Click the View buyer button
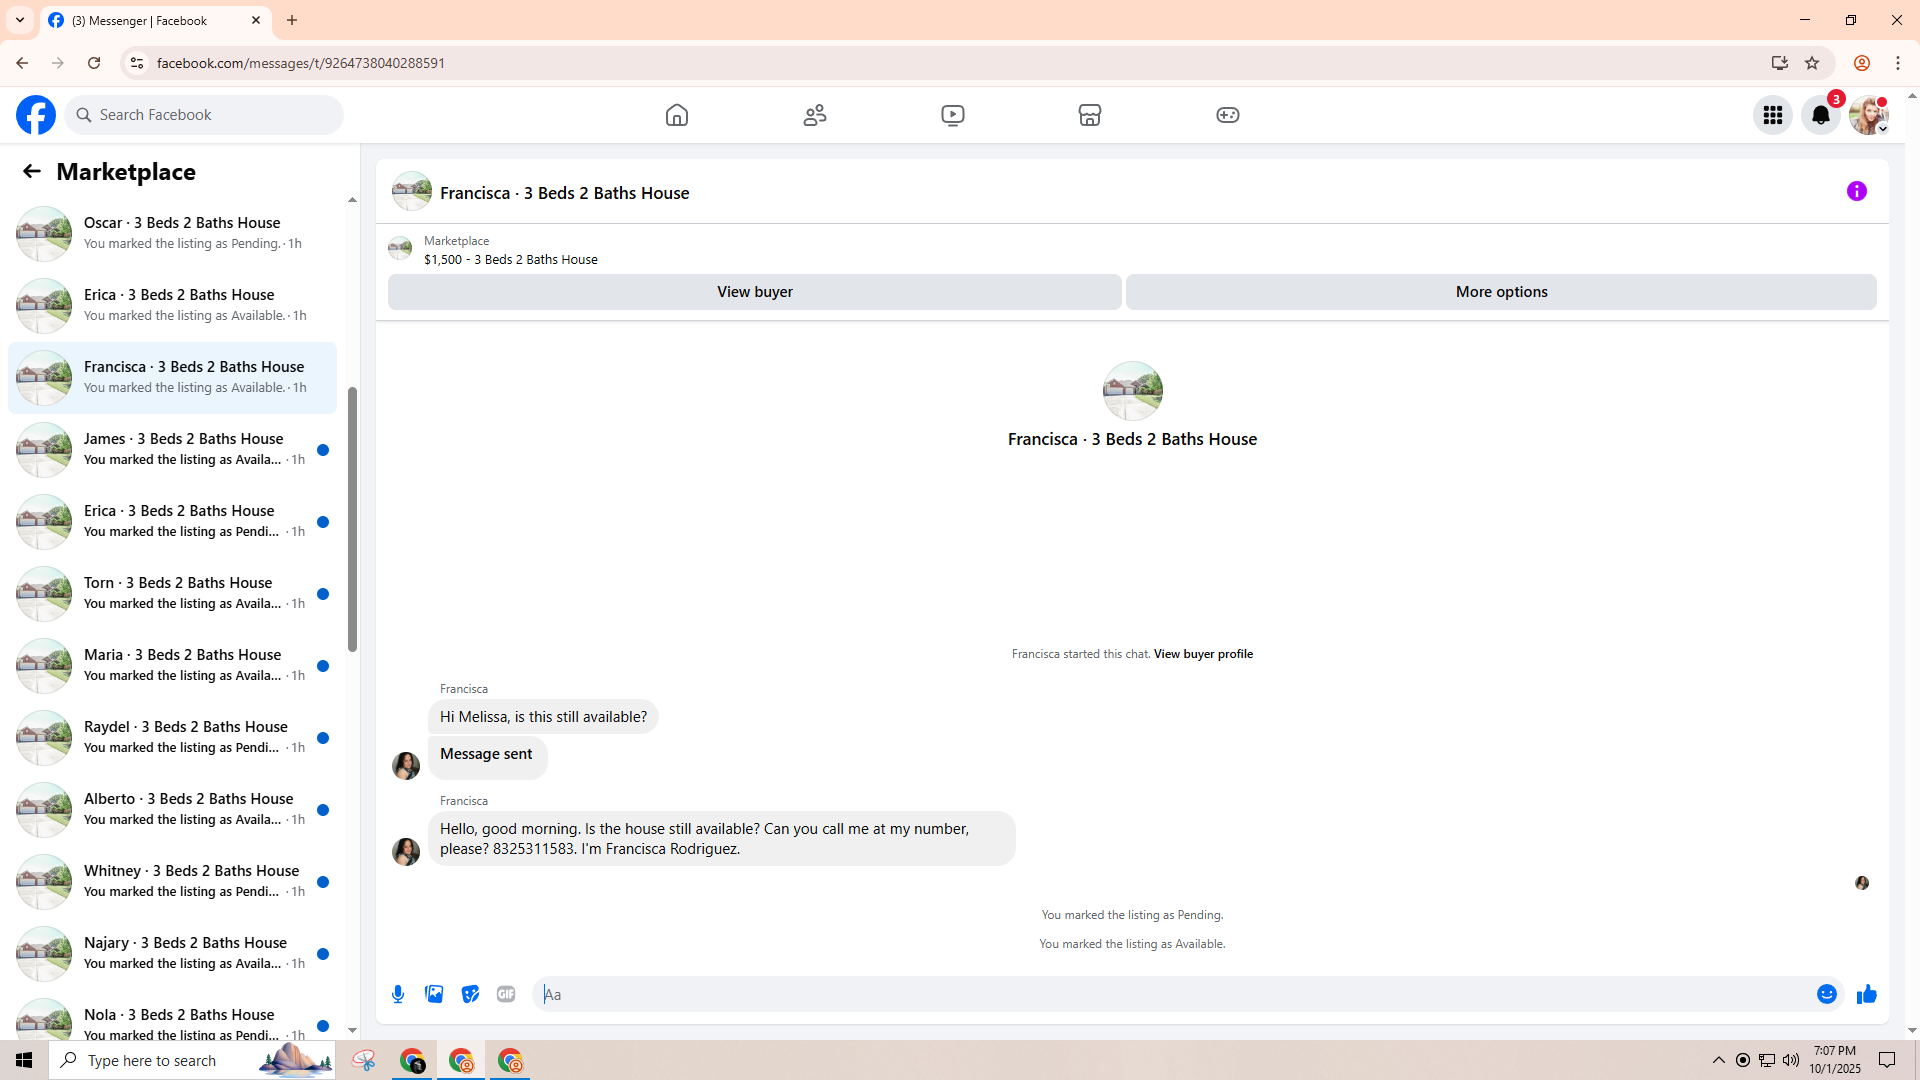This screenshot has height=1080, width=1920. [x=755, y=292]
